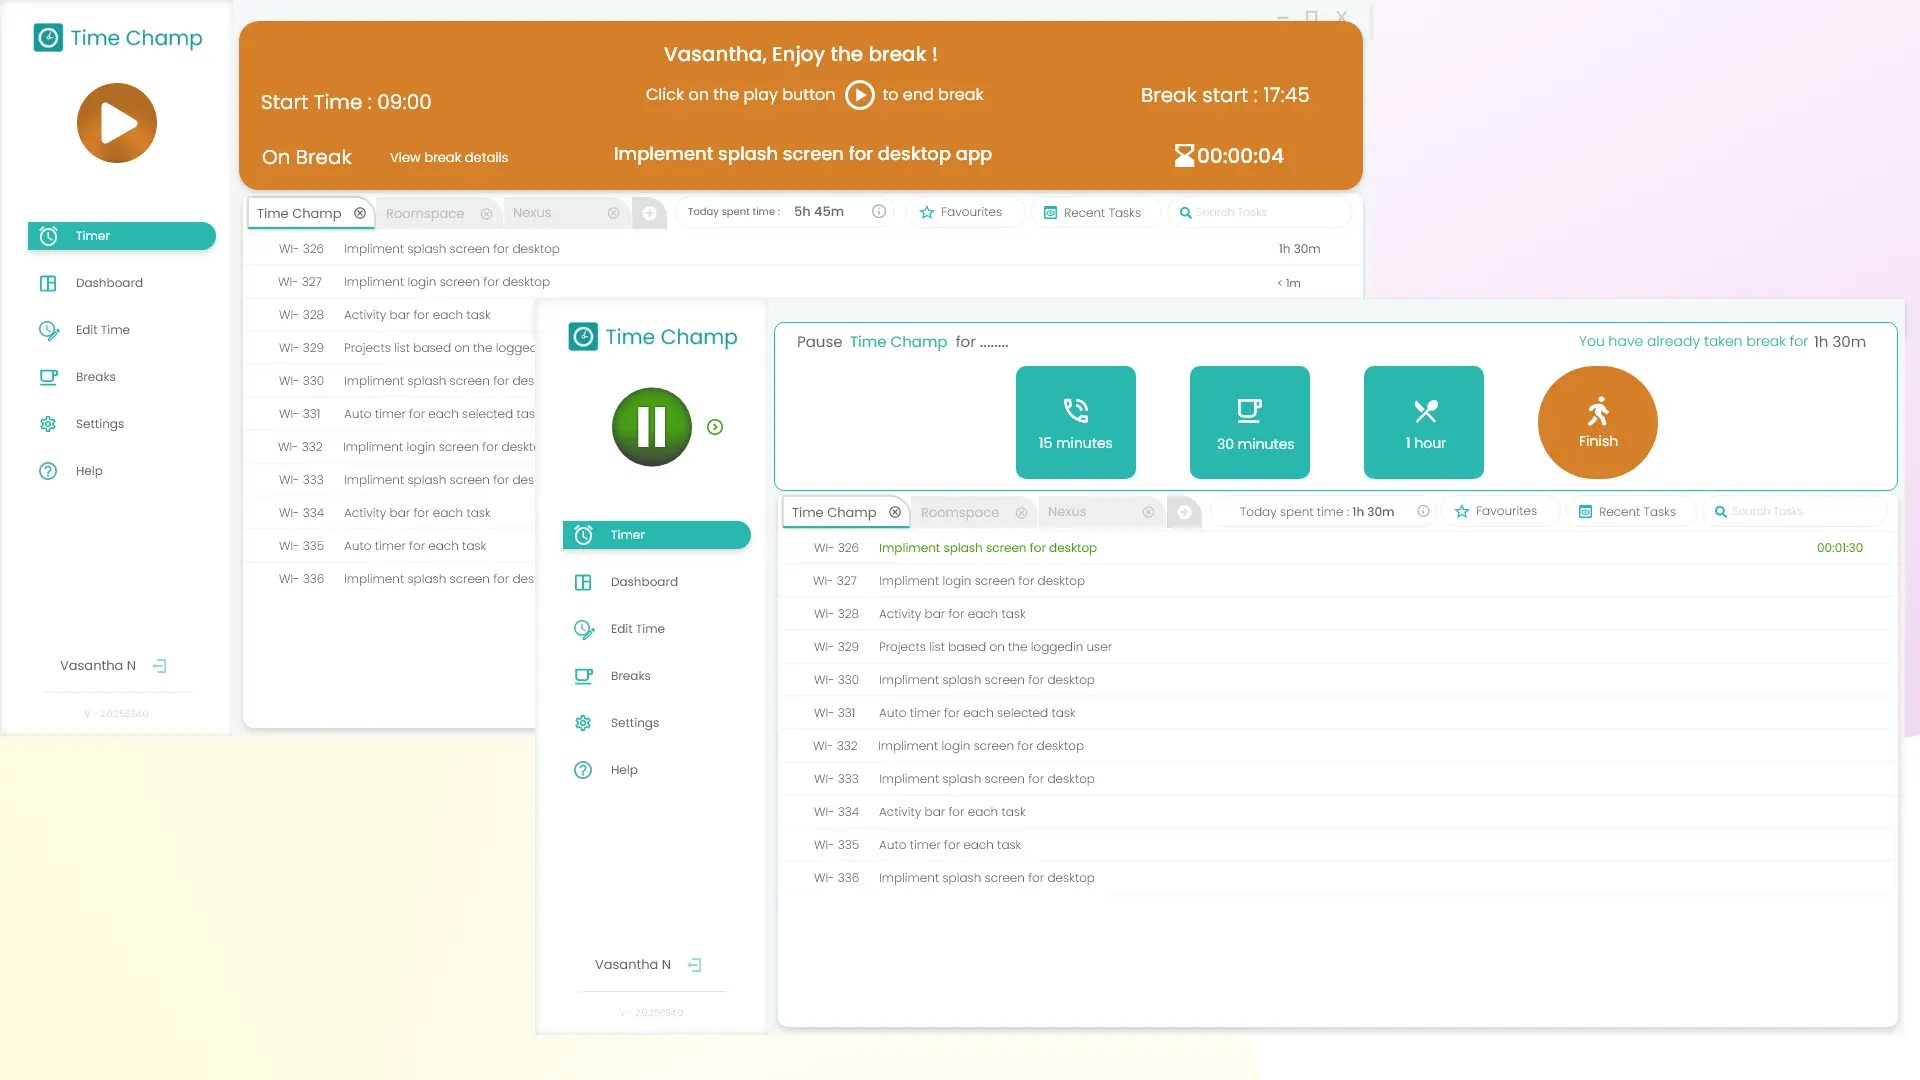The width and height of the screenshot is (1920, 1080).
Task: Select task WI-331 Auto timer for each selected task in the front window
Action: [1336, 713]
